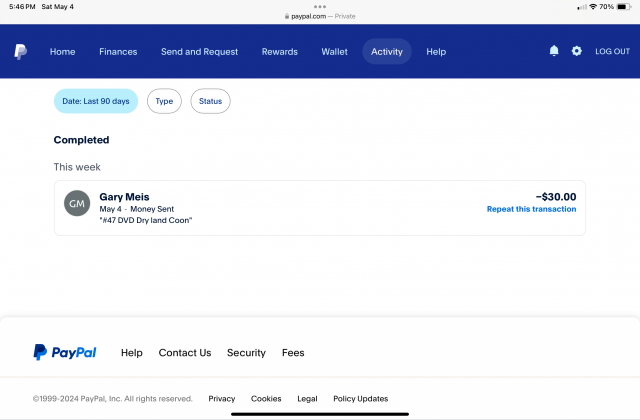Image resolution: width=640 pixels, height=420 pixels.
Task: Select Send and Request
Action: pos(199,51)
